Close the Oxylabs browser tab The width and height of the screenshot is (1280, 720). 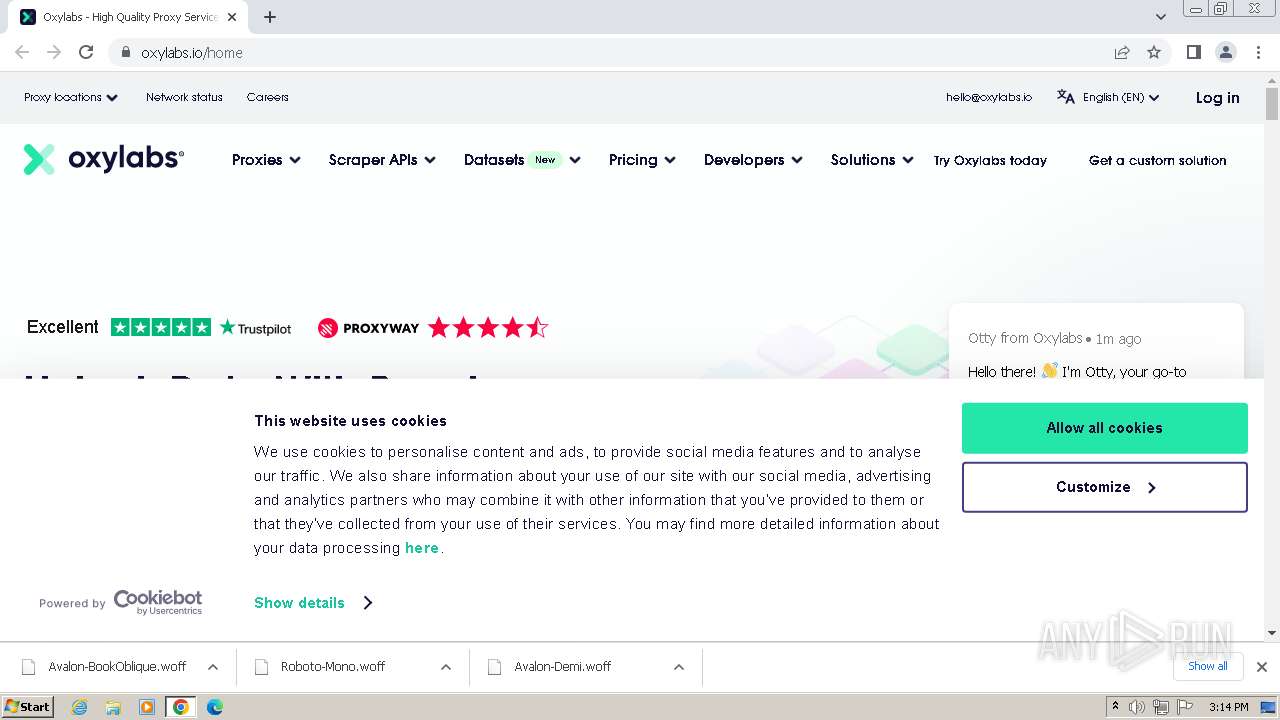point(232,17)
